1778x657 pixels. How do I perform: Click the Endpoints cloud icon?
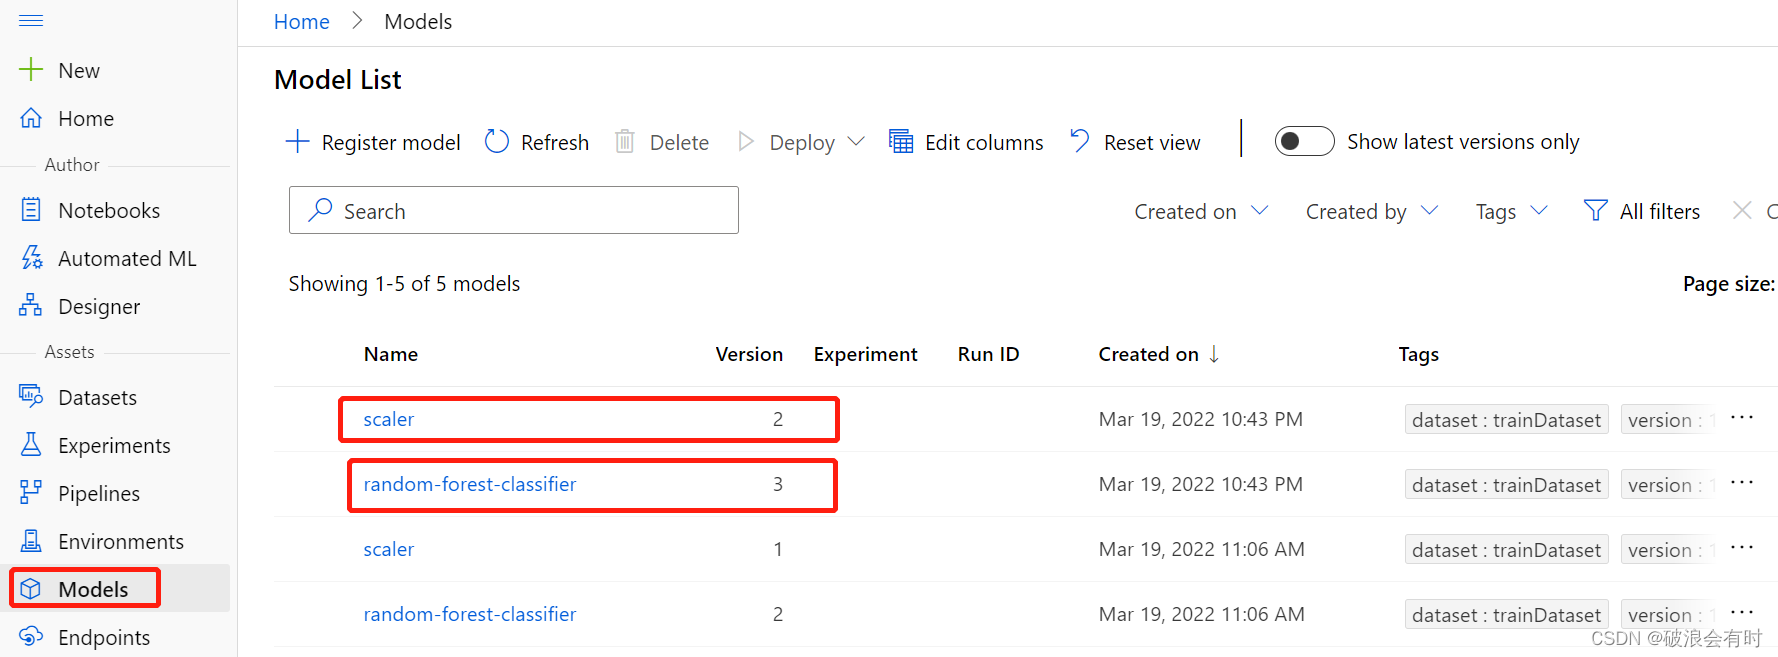pyautogui.click(x=31, y=637)
